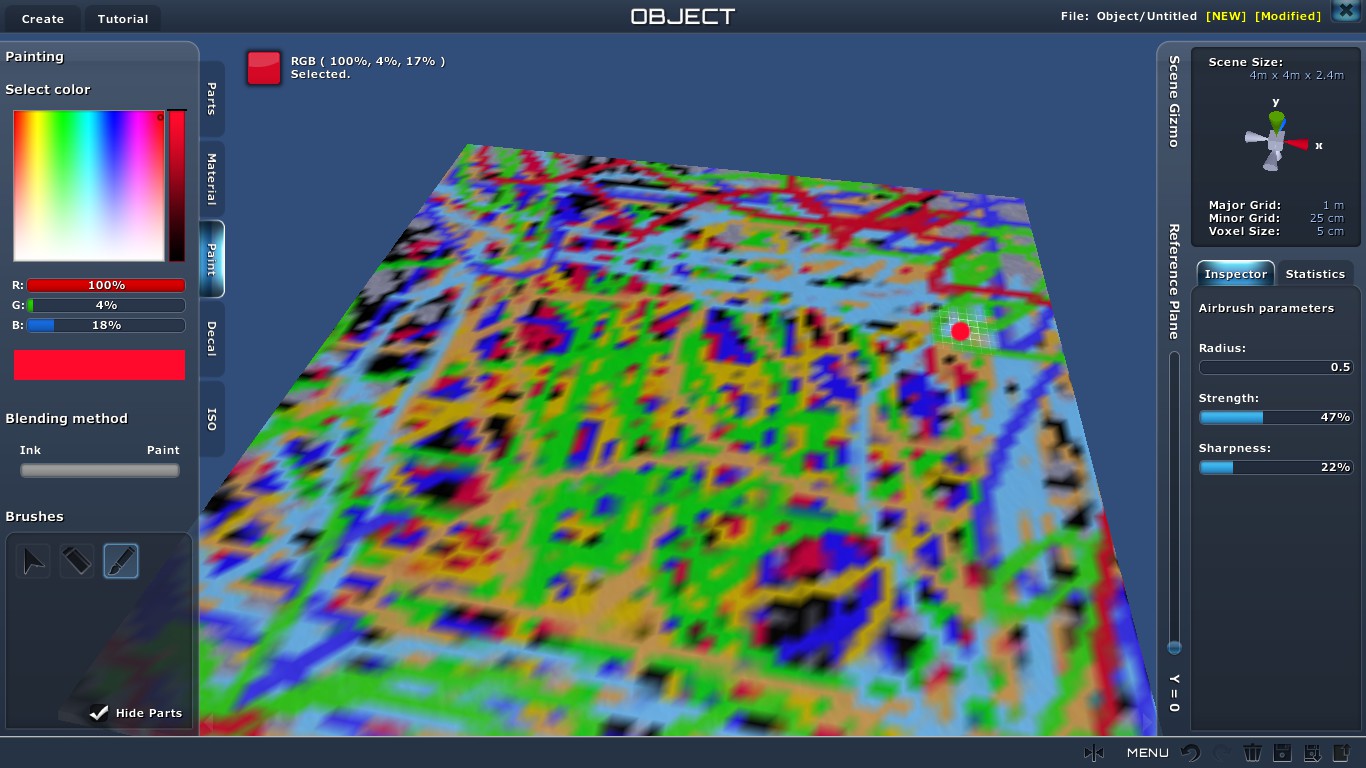Click the undo arrow icon
The image size is (1366, 768).
click(1190, 753)
